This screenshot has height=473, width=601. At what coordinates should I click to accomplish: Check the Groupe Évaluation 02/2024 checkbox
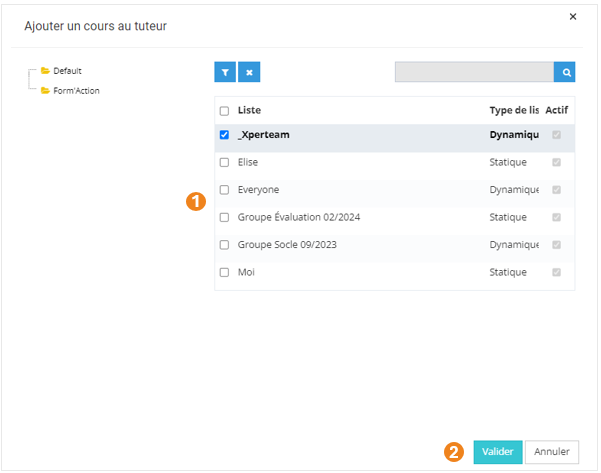(224, 217)
